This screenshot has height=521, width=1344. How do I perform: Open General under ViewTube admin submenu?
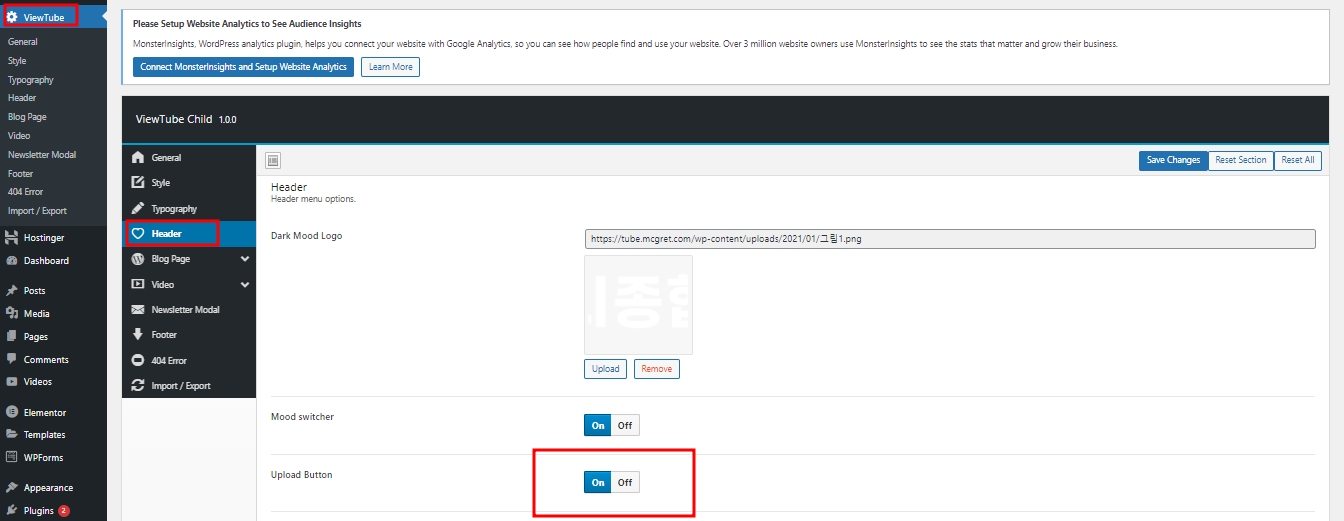pyautogui.click(x=23, y=42)
